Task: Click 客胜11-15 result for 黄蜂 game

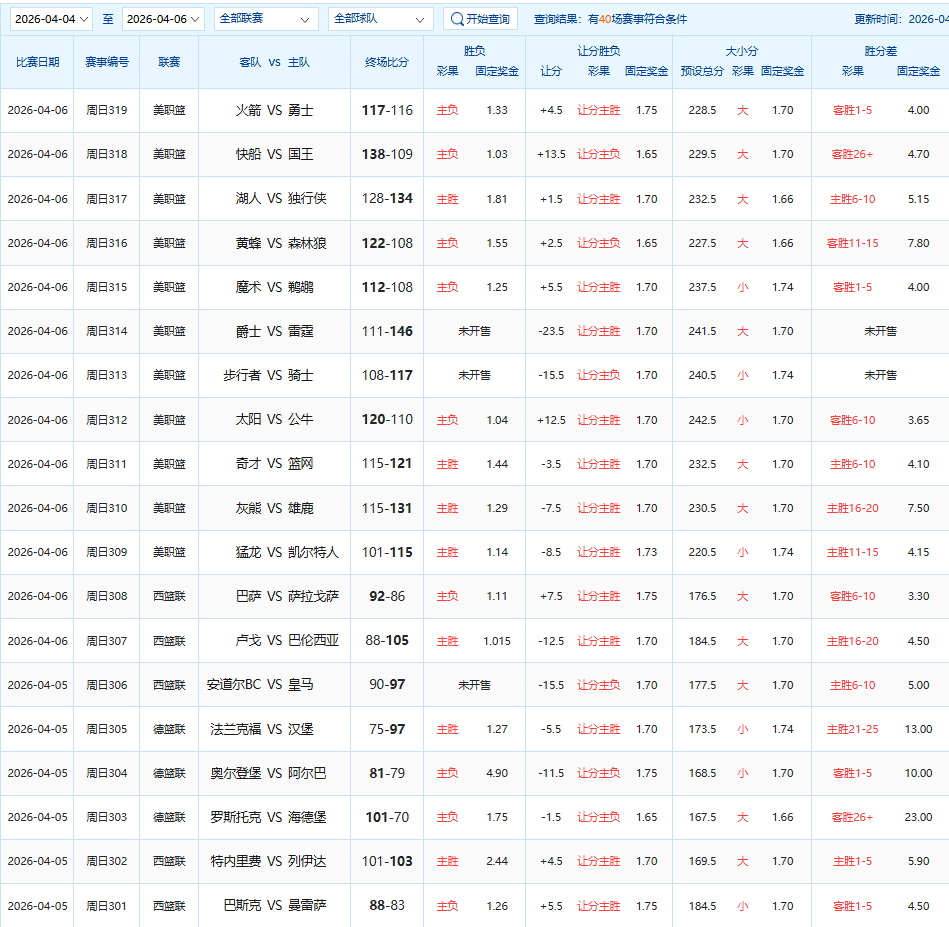Action: pyautogui.click(x=852, y=243)
